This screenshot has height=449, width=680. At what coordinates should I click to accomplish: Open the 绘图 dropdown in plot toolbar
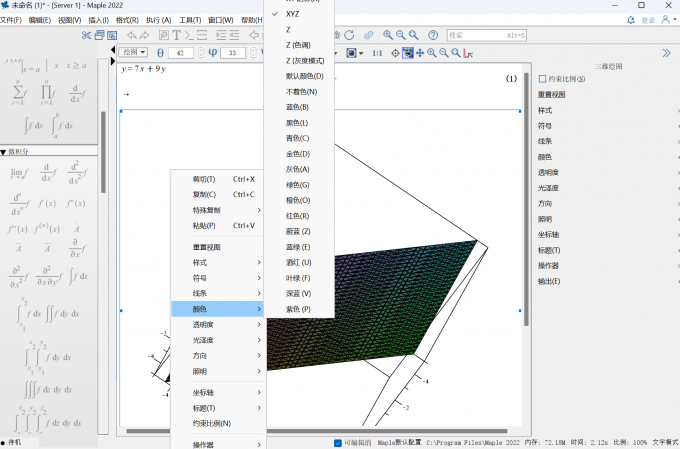(x=133, y=53)
